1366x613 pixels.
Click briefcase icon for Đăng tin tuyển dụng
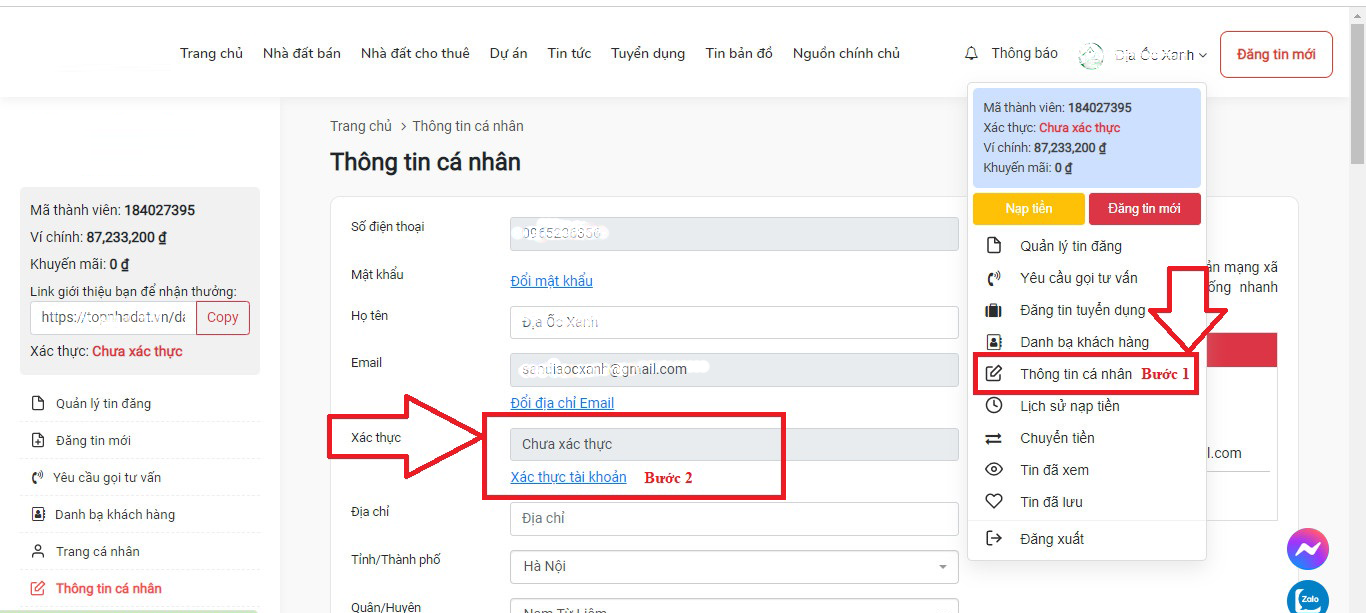[x=994, y=310]
